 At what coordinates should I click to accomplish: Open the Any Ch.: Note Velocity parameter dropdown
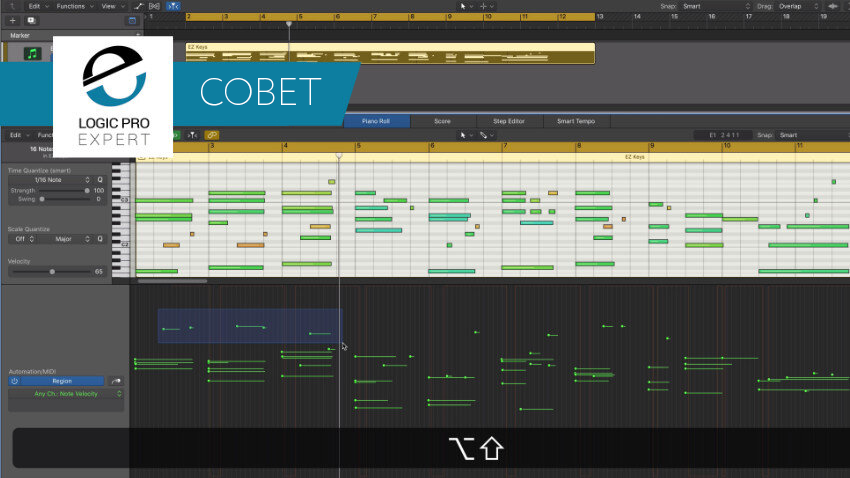[66, 394]
